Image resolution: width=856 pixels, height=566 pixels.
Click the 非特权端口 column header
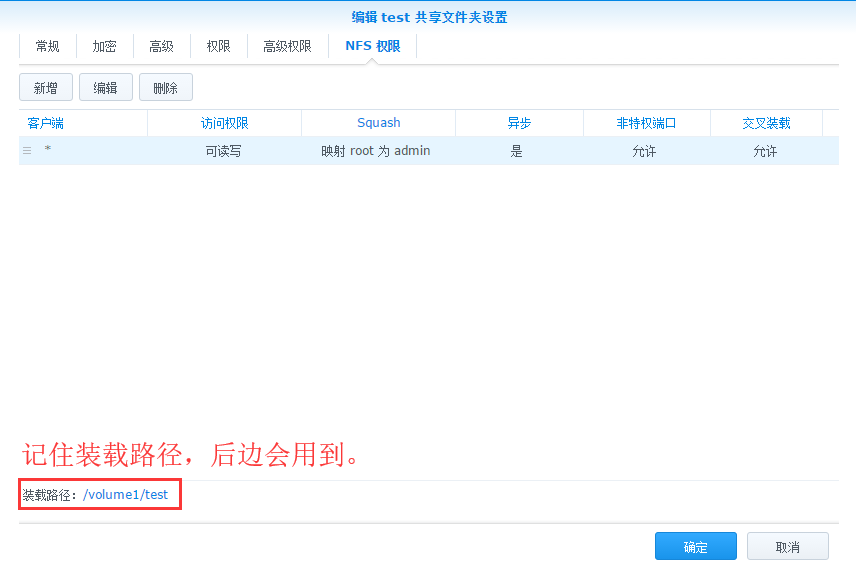[x=646, y=123]
